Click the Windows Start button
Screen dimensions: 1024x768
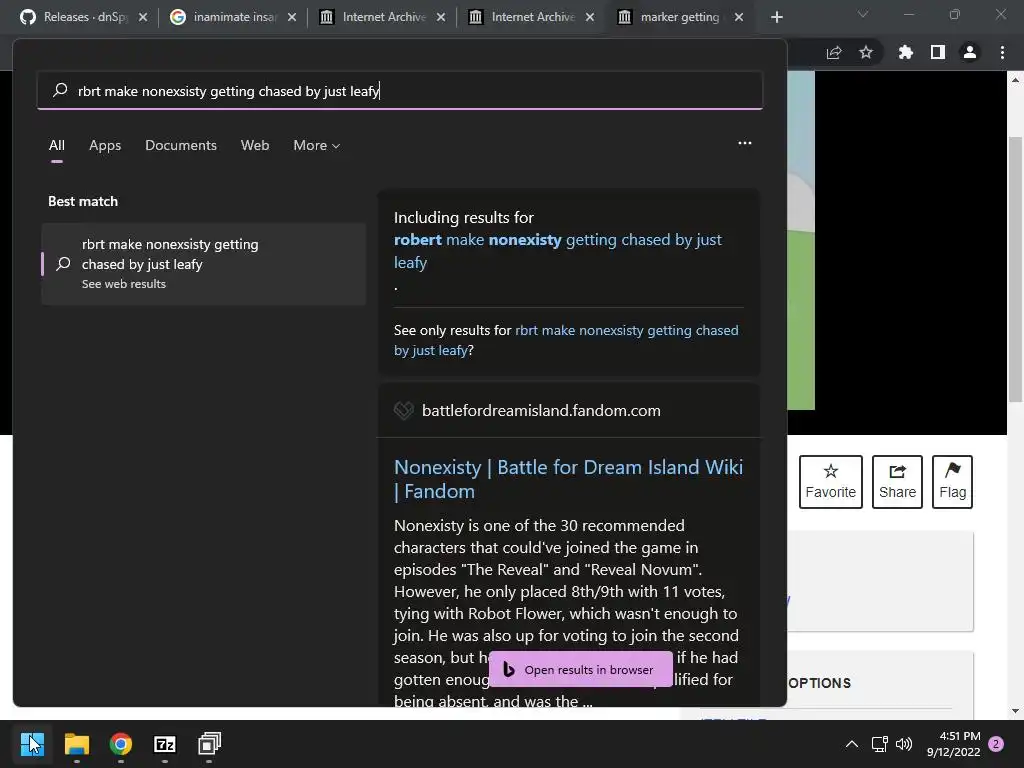[x=32, y=744]
